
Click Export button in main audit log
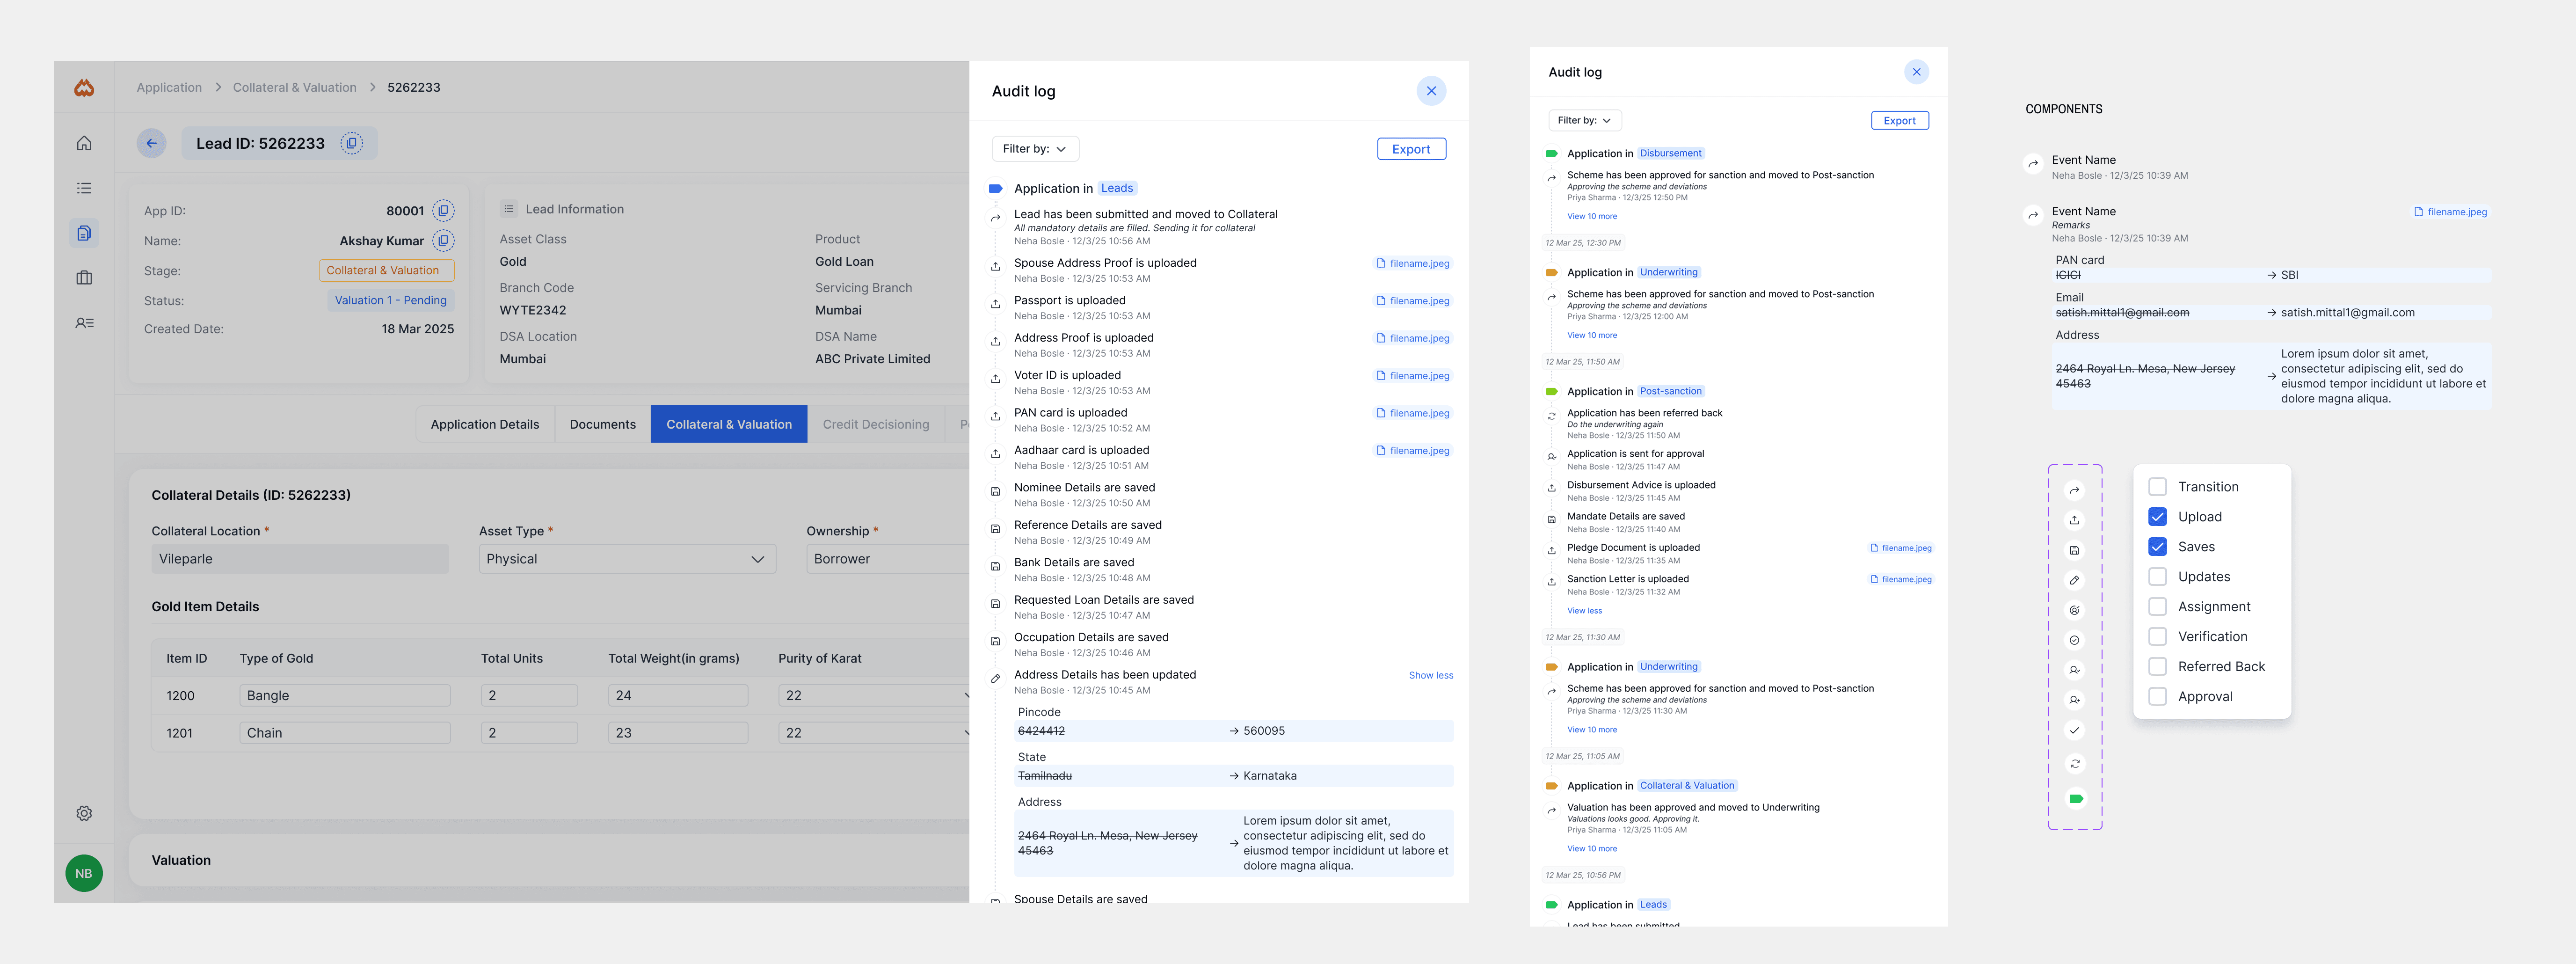tap(1410, 149)
